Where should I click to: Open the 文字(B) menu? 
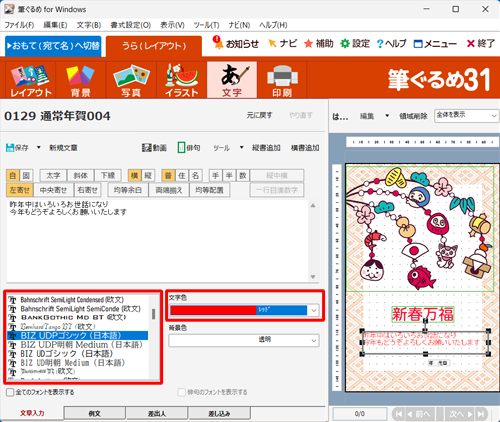tap(89, 25)
